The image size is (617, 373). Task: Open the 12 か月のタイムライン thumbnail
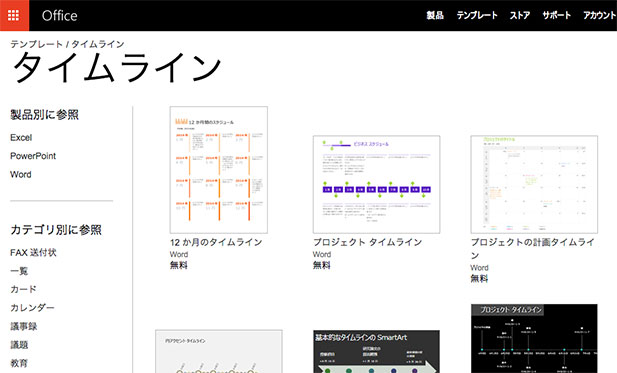[219, 170]
